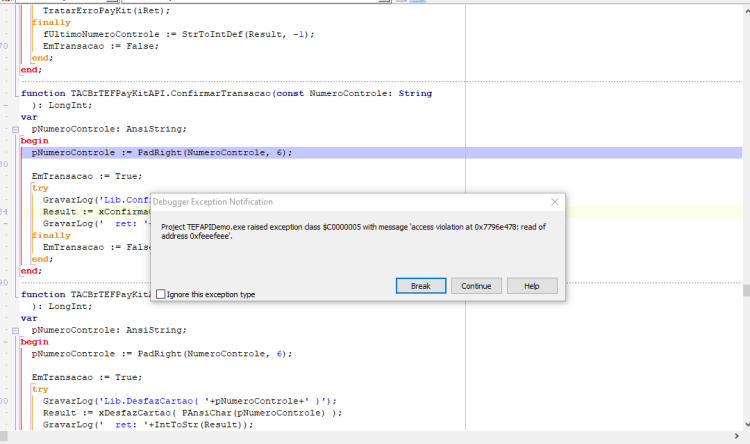This screenshot has height=444, width=750.
Task: Click the scroll-up arrow of the editor
Action: click(x=747, y=11)
